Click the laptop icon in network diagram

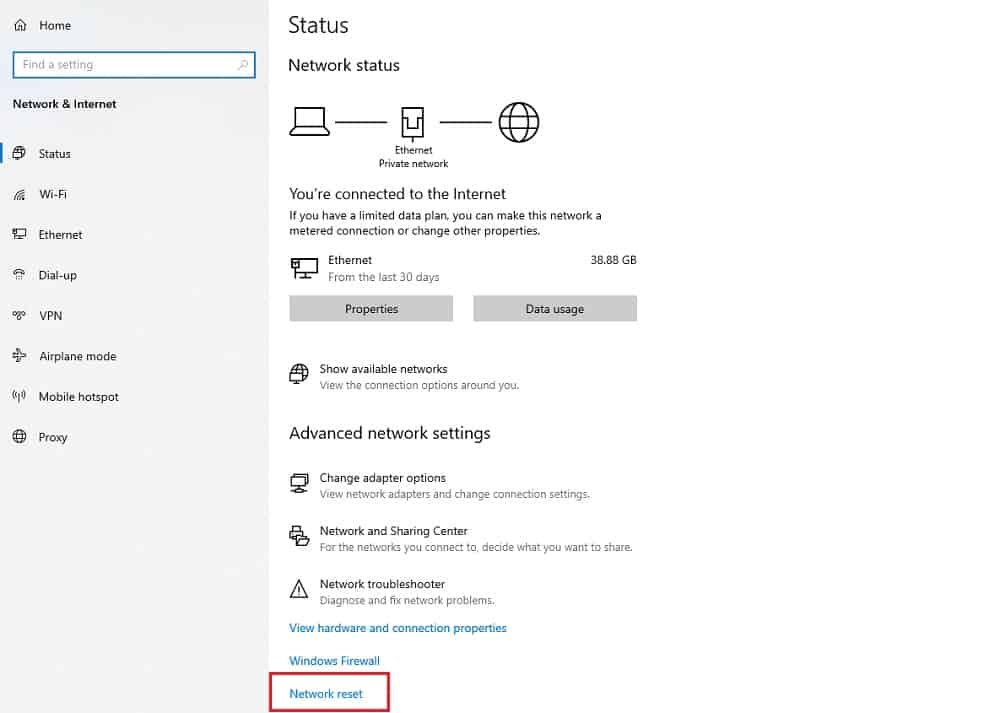click(309, 121)
